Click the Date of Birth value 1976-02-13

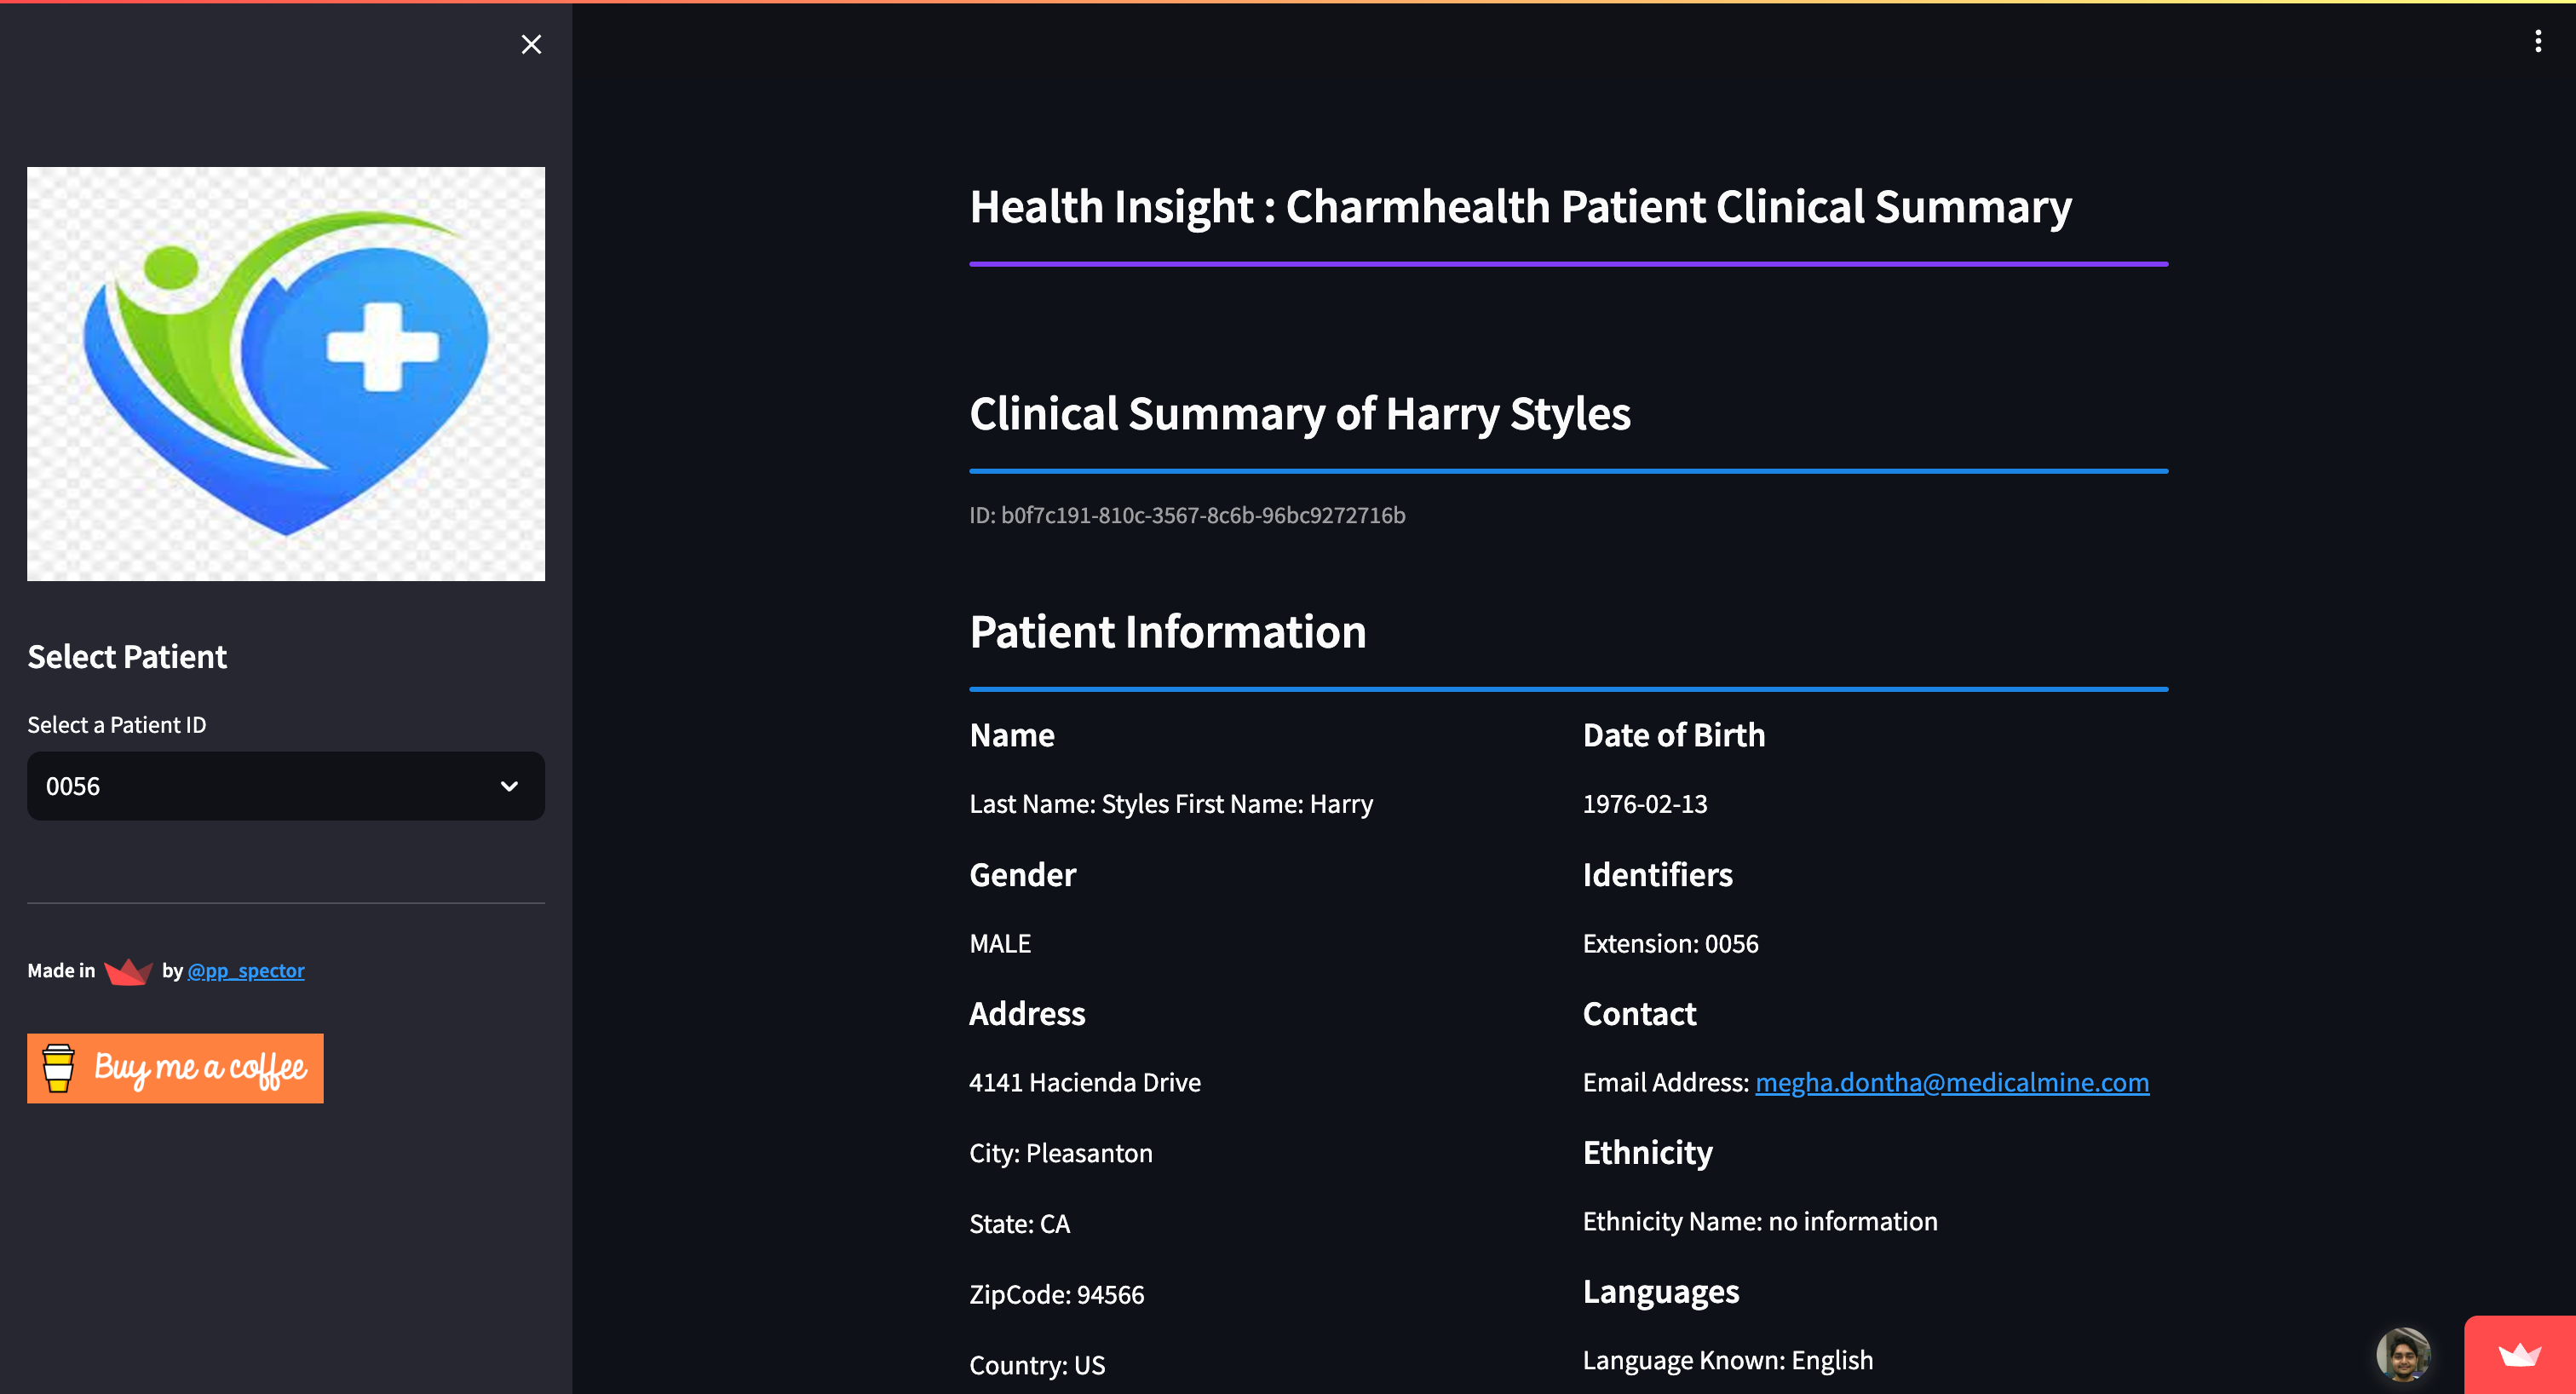(1644, 804)
